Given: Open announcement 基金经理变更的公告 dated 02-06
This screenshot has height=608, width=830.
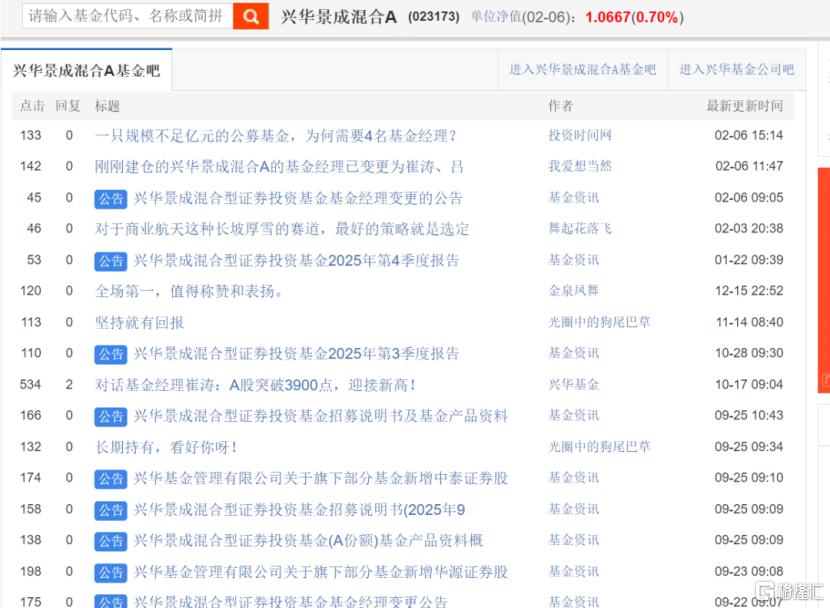Looking at the screenshot, I should point(298,198).
